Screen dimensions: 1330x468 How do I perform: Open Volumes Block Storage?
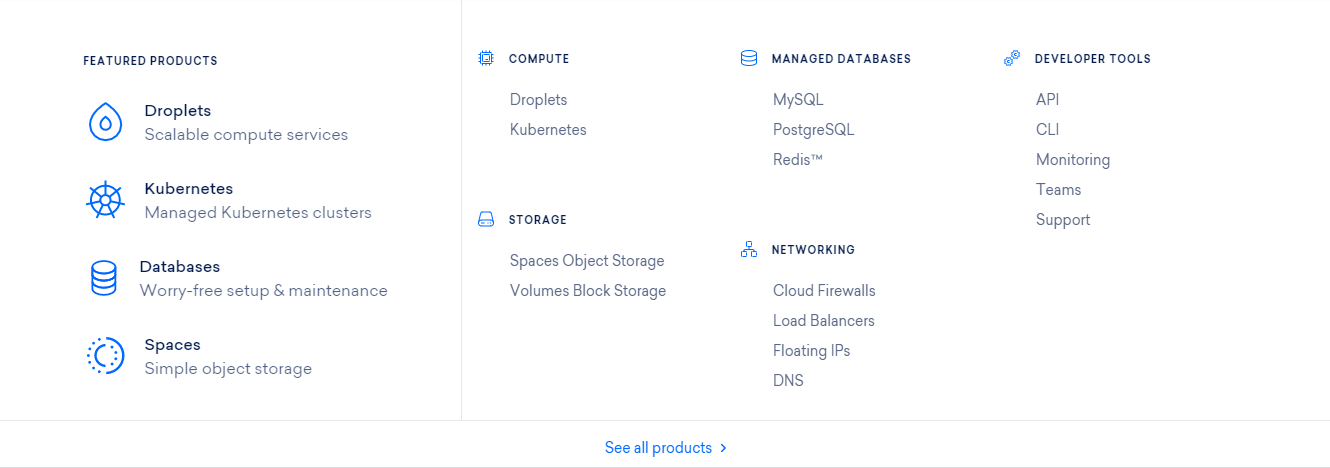[588, 290]
